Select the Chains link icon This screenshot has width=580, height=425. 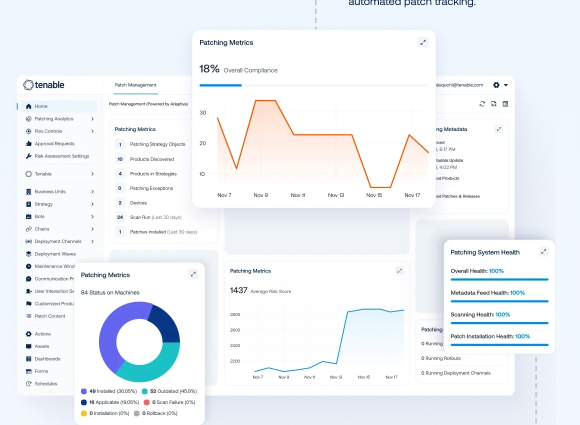[x=28, y=229]
